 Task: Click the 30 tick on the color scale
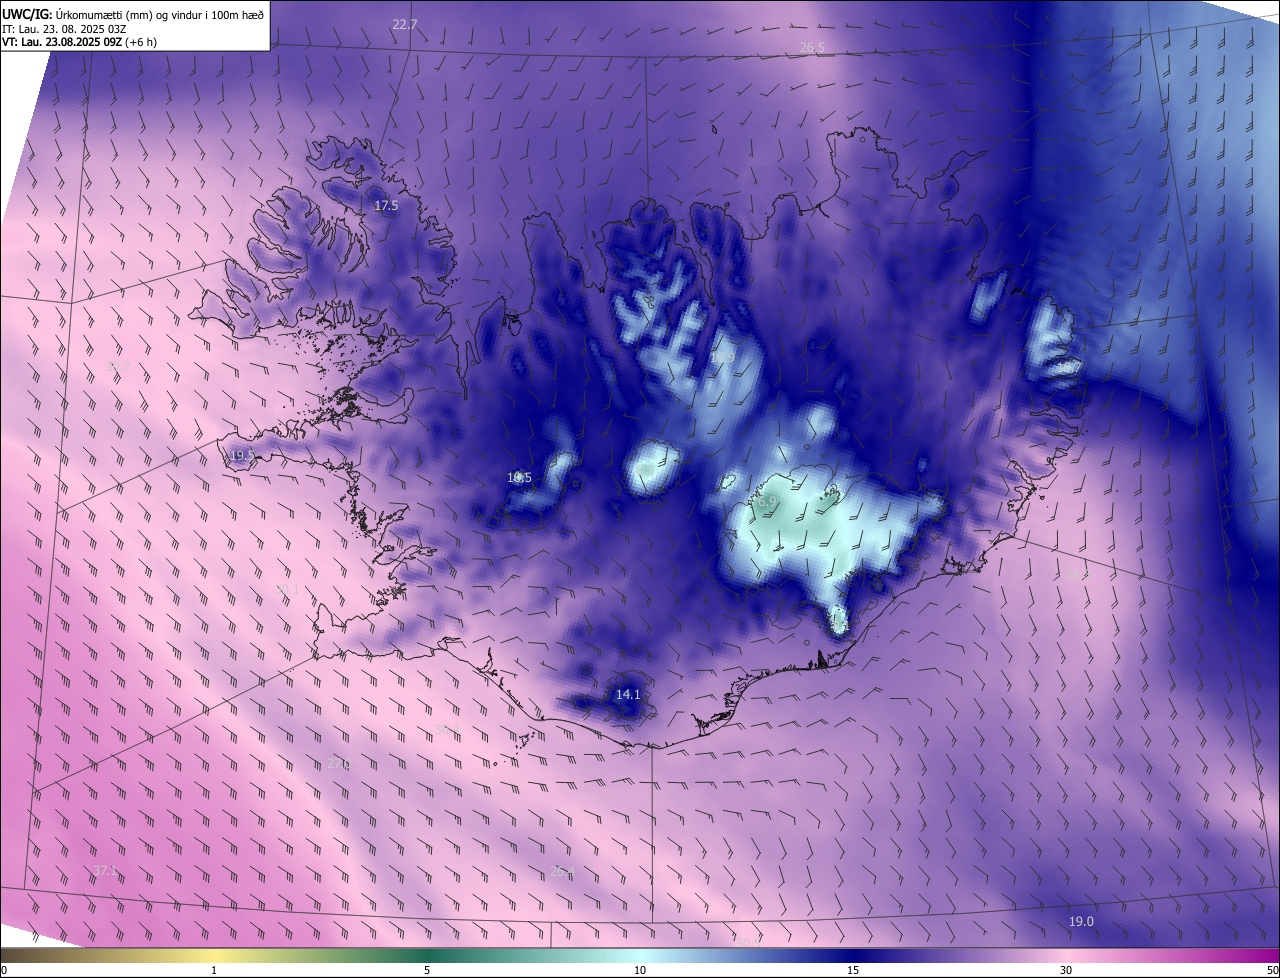click(x=1066, y=971)
